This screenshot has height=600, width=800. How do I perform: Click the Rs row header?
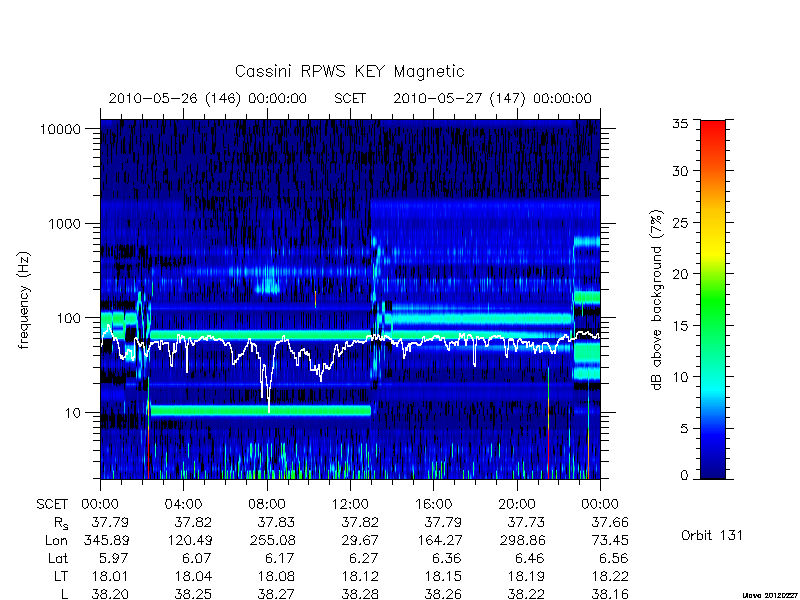coord(61,523)
